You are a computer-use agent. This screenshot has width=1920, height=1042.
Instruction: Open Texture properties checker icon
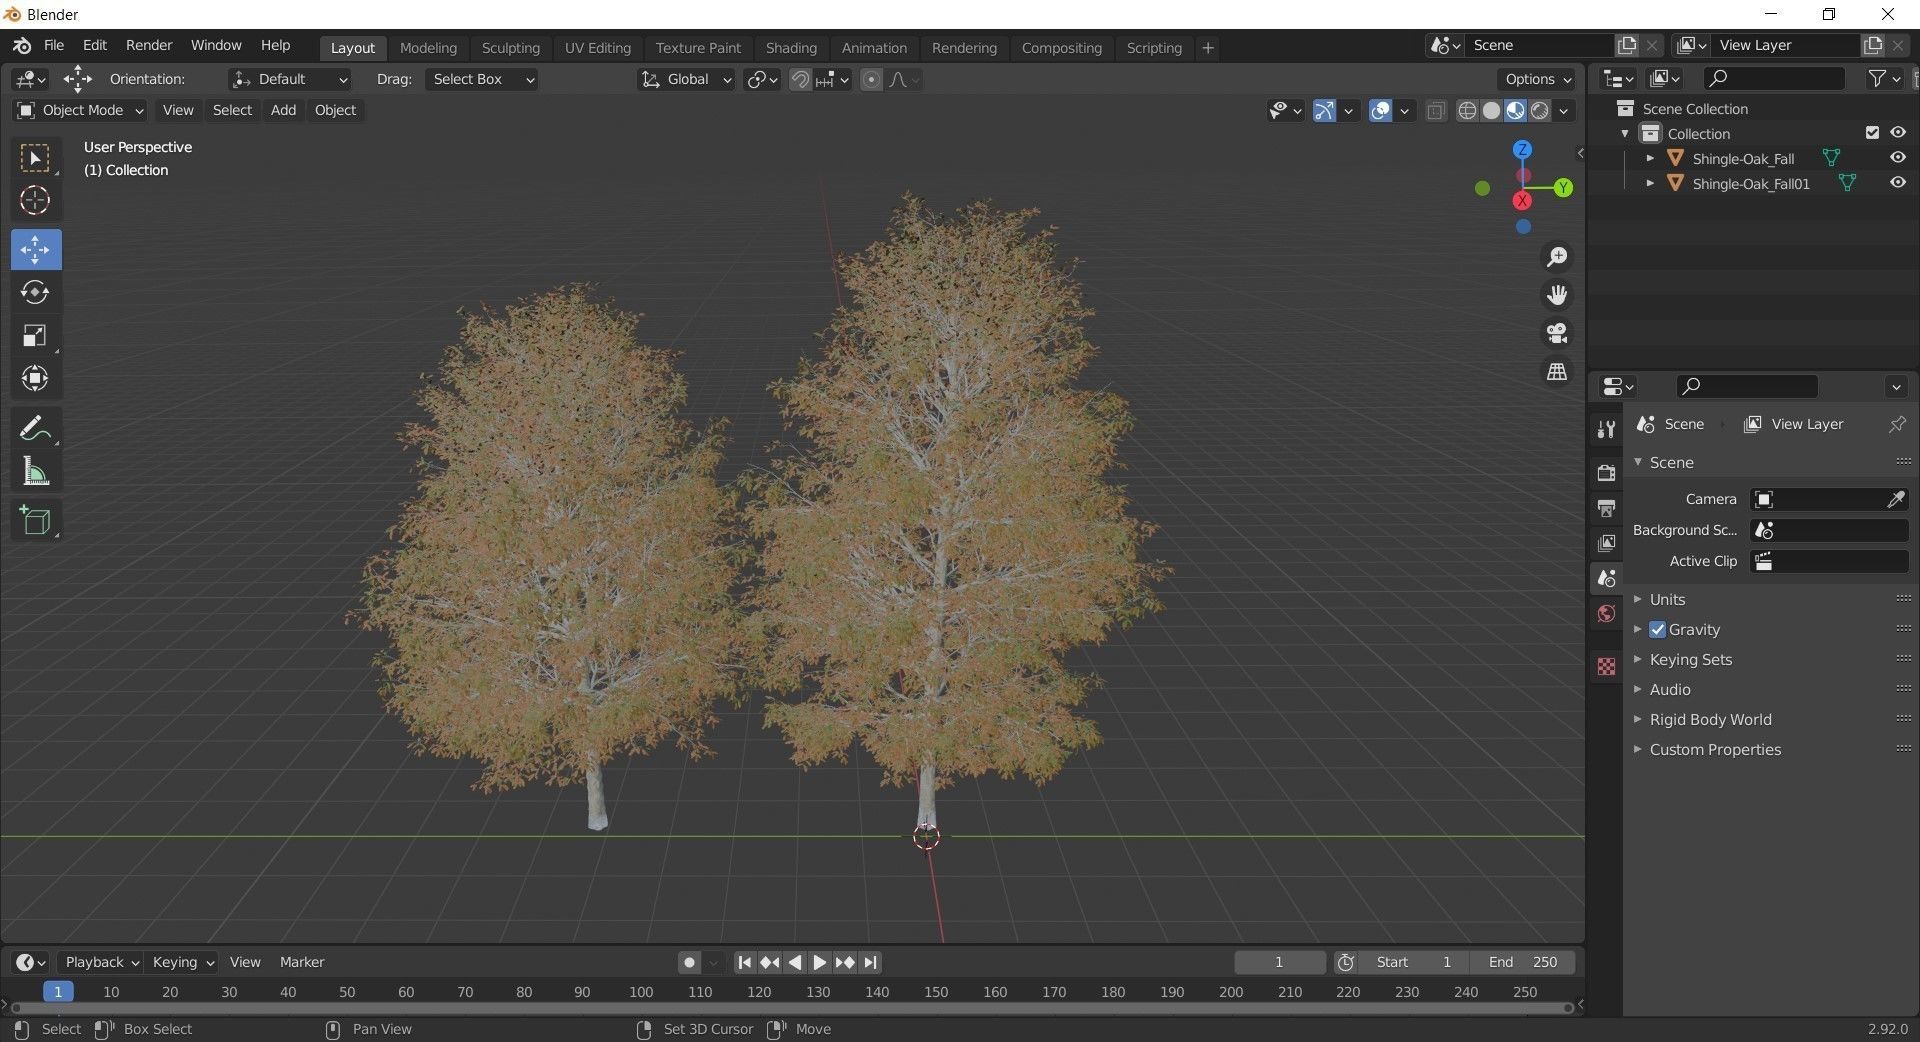click(x=1606, y=666)
